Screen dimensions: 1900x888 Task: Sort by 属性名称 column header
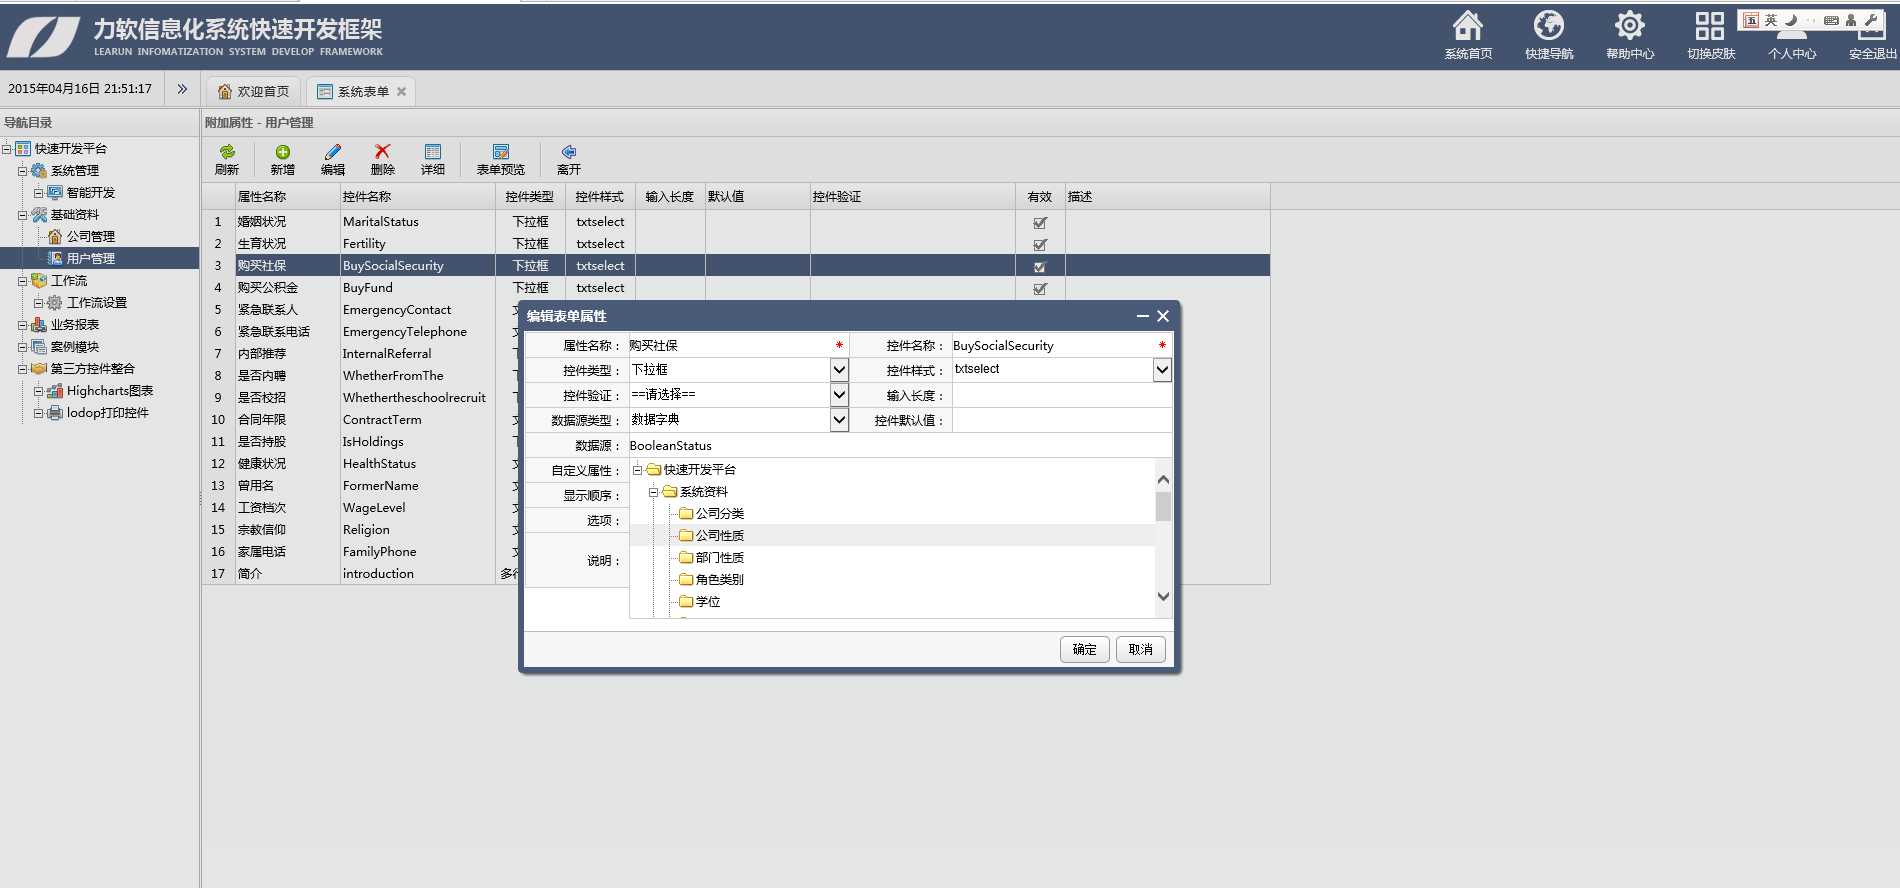(x=287, y=197)
